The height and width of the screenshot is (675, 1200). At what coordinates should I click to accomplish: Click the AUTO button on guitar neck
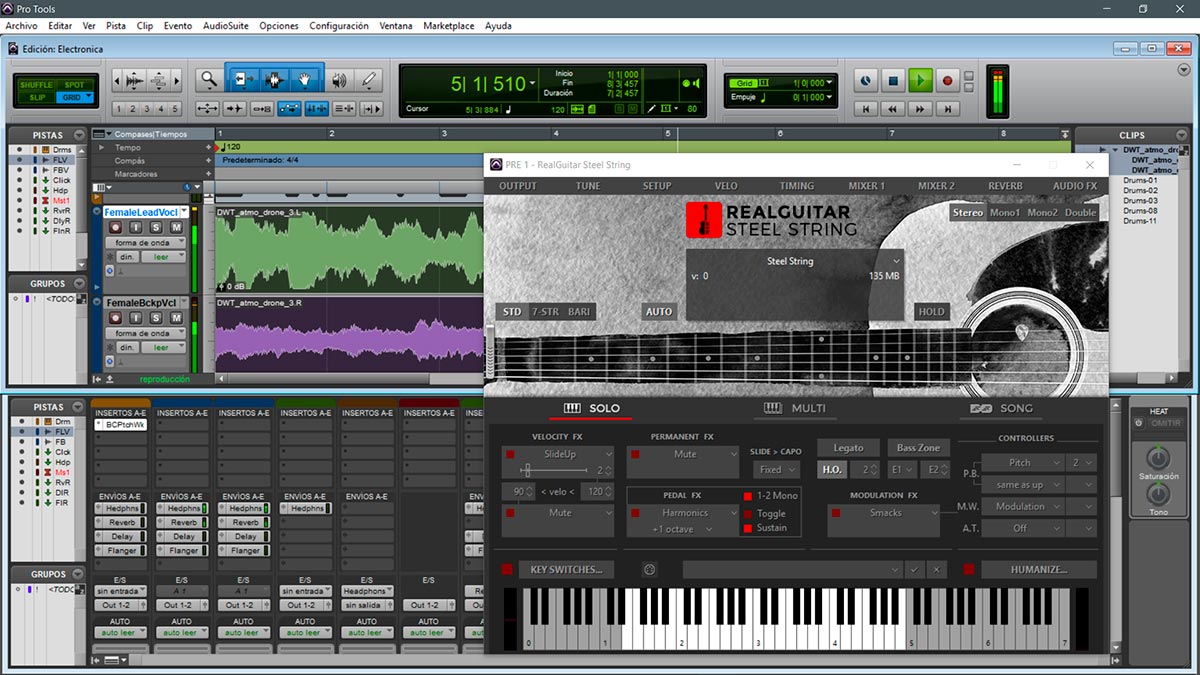pyautogui.click(x=659, y=312)
